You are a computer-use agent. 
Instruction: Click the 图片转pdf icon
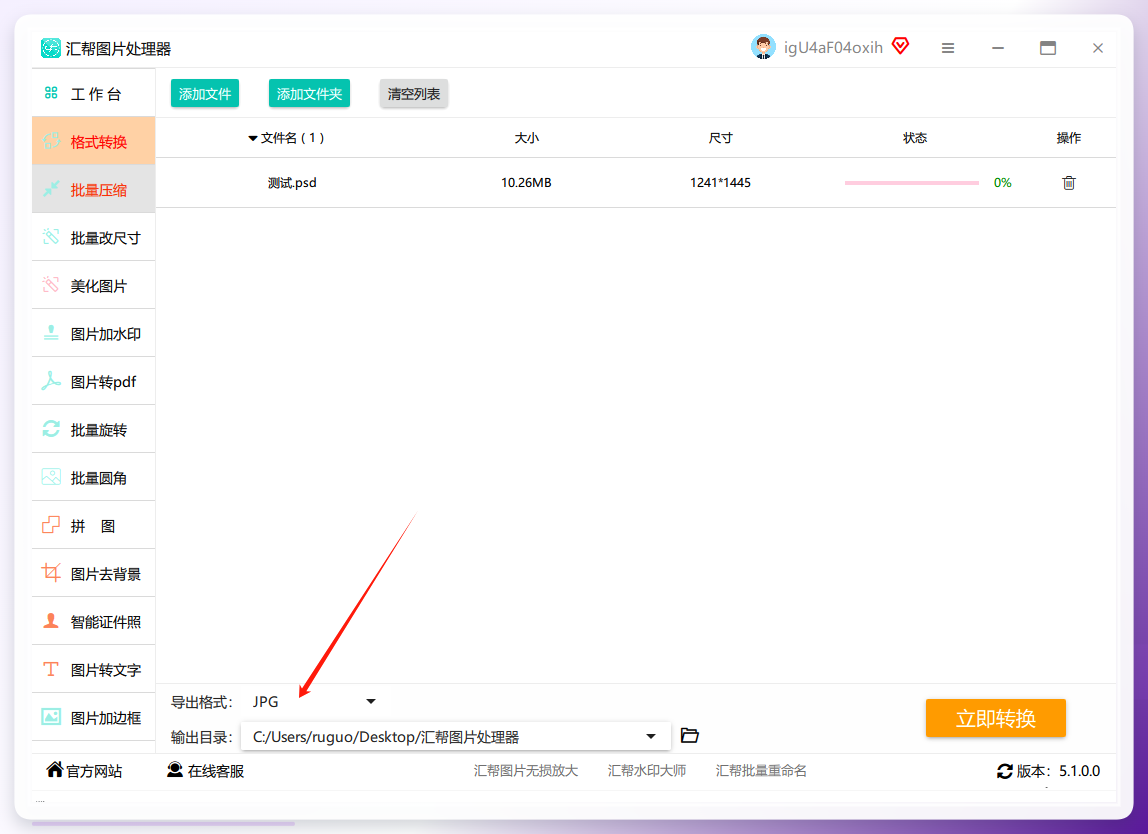coord(51,381)
